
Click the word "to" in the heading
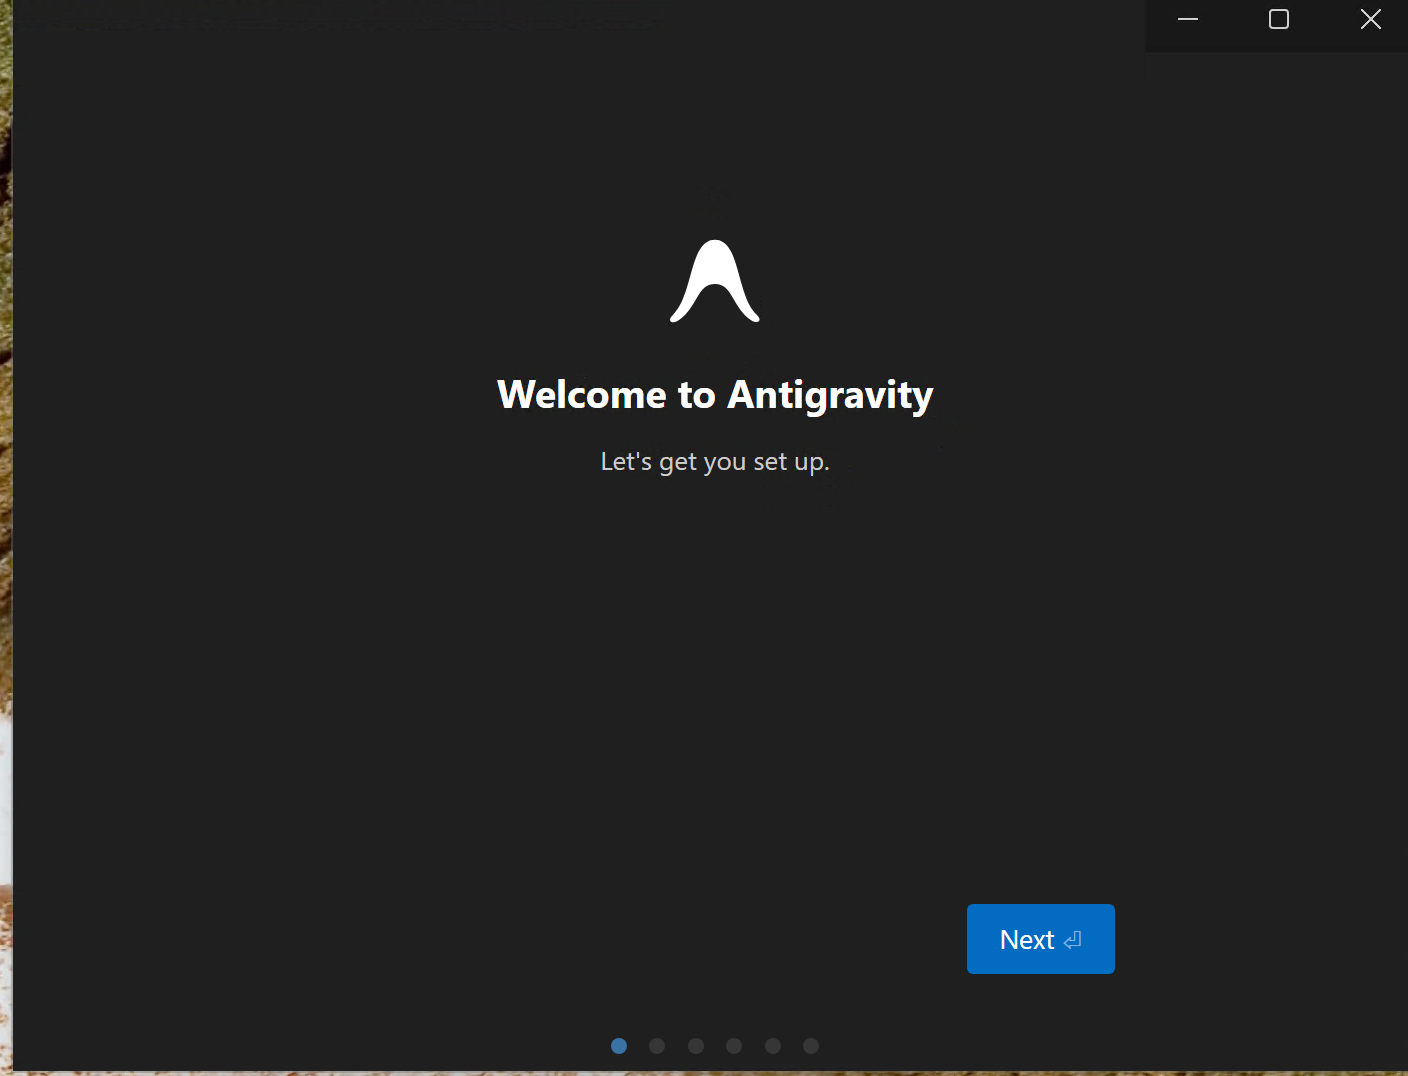pos(697,395)
